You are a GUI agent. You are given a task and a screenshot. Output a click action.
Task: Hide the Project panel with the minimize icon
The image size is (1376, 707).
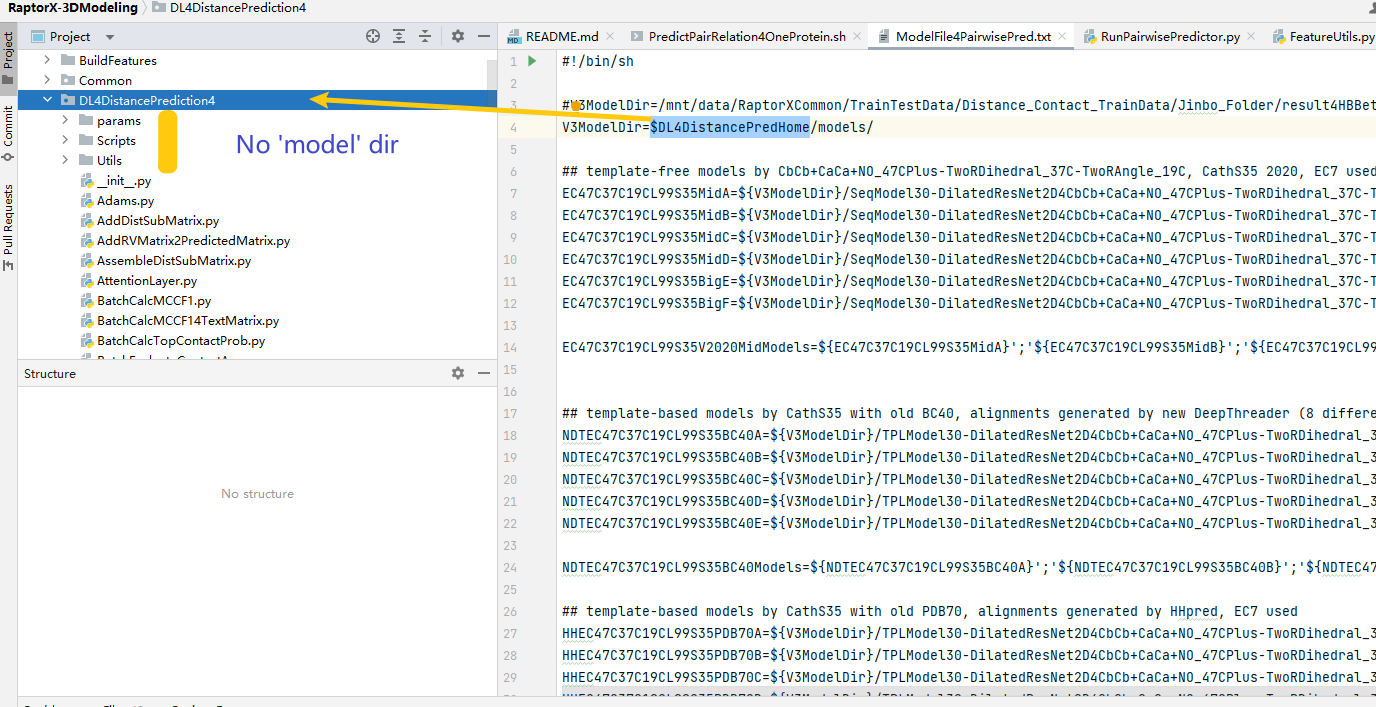coord(482,35)
